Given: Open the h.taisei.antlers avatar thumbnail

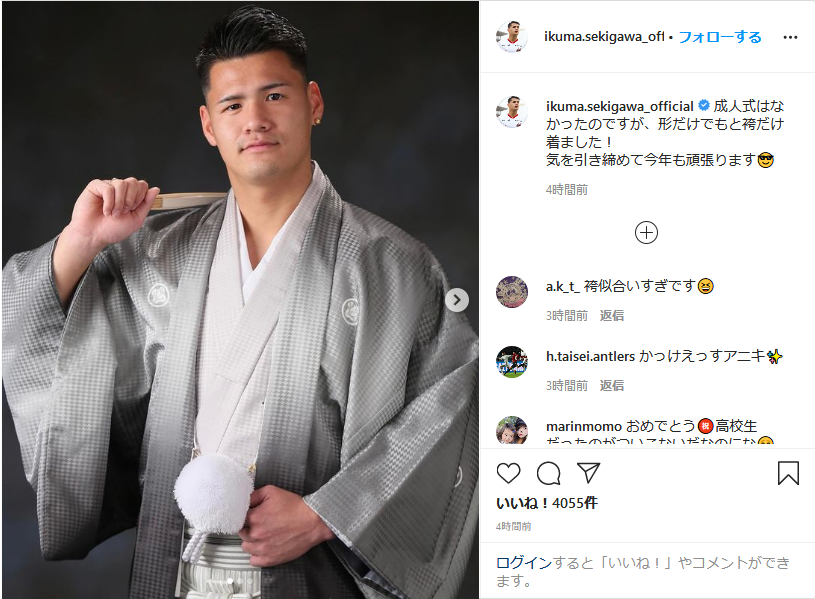Looking at the screenshot, I should (x=512, y=362).
